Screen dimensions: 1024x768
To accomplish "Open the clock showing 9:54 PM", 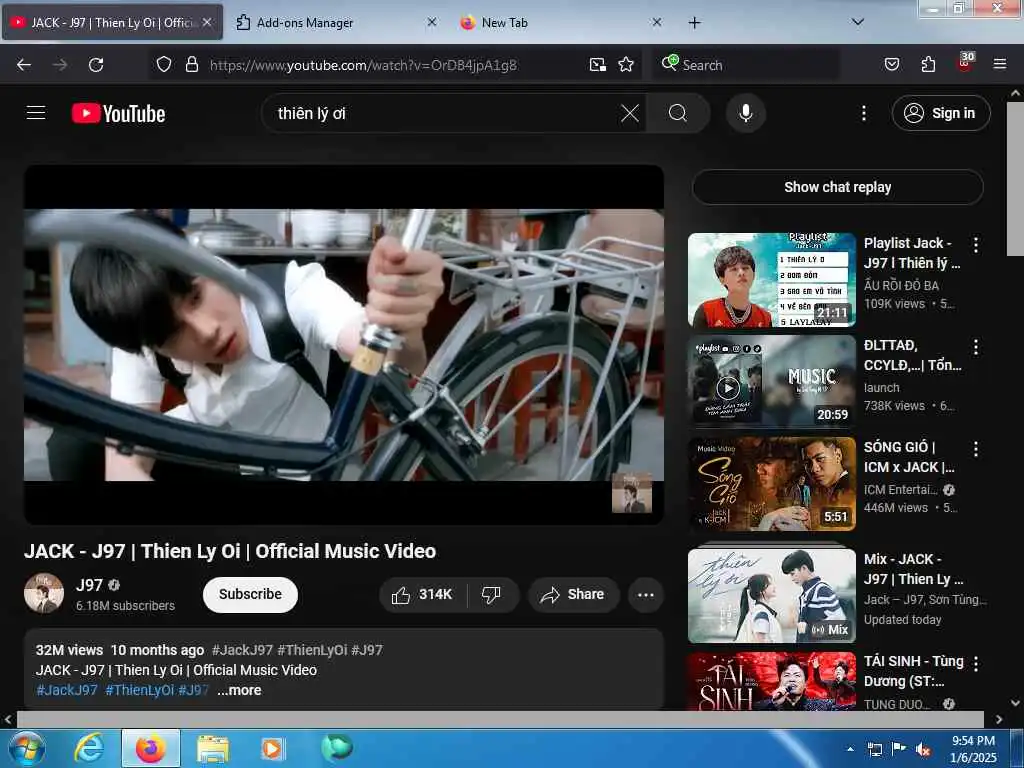I will click(x=973, y=749).
